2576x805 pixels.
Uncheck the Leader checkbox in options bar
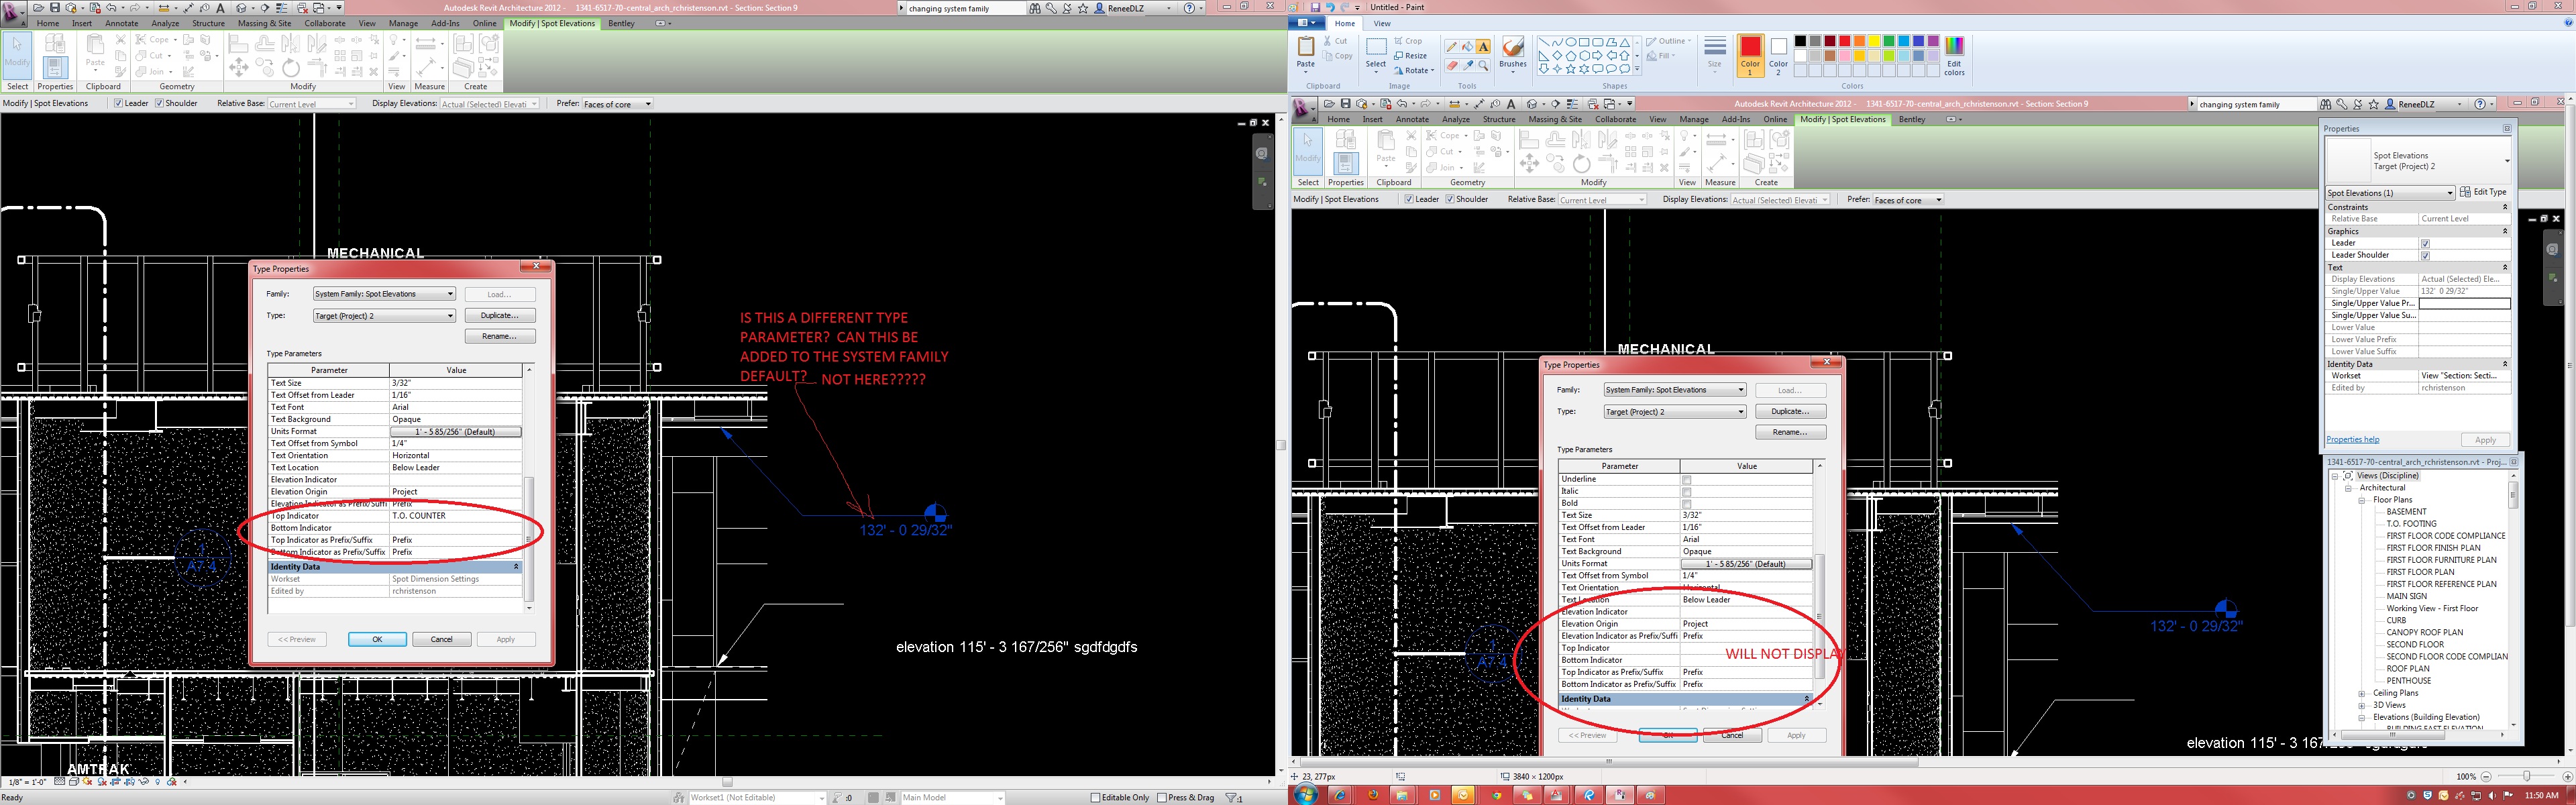(x=118, y=103)
